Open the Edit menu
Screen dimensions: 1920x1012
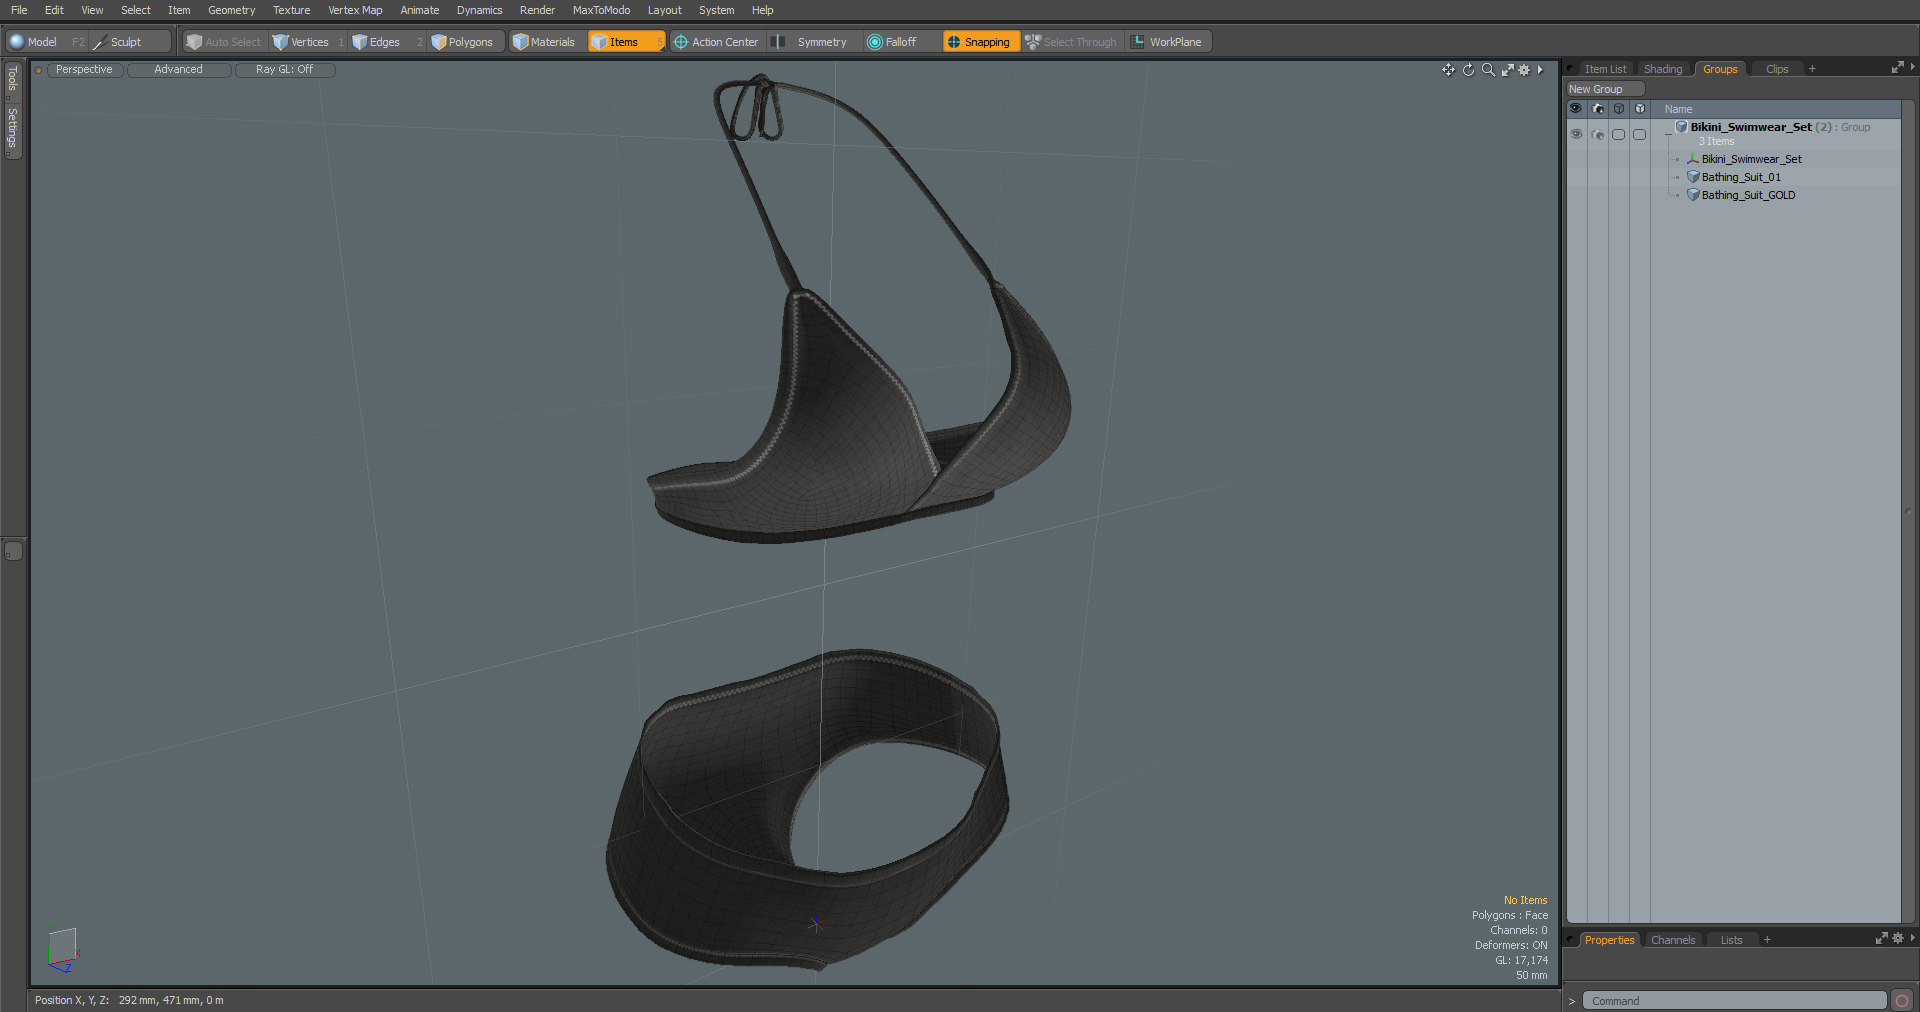pyautogui.click(x=54, y=10)
